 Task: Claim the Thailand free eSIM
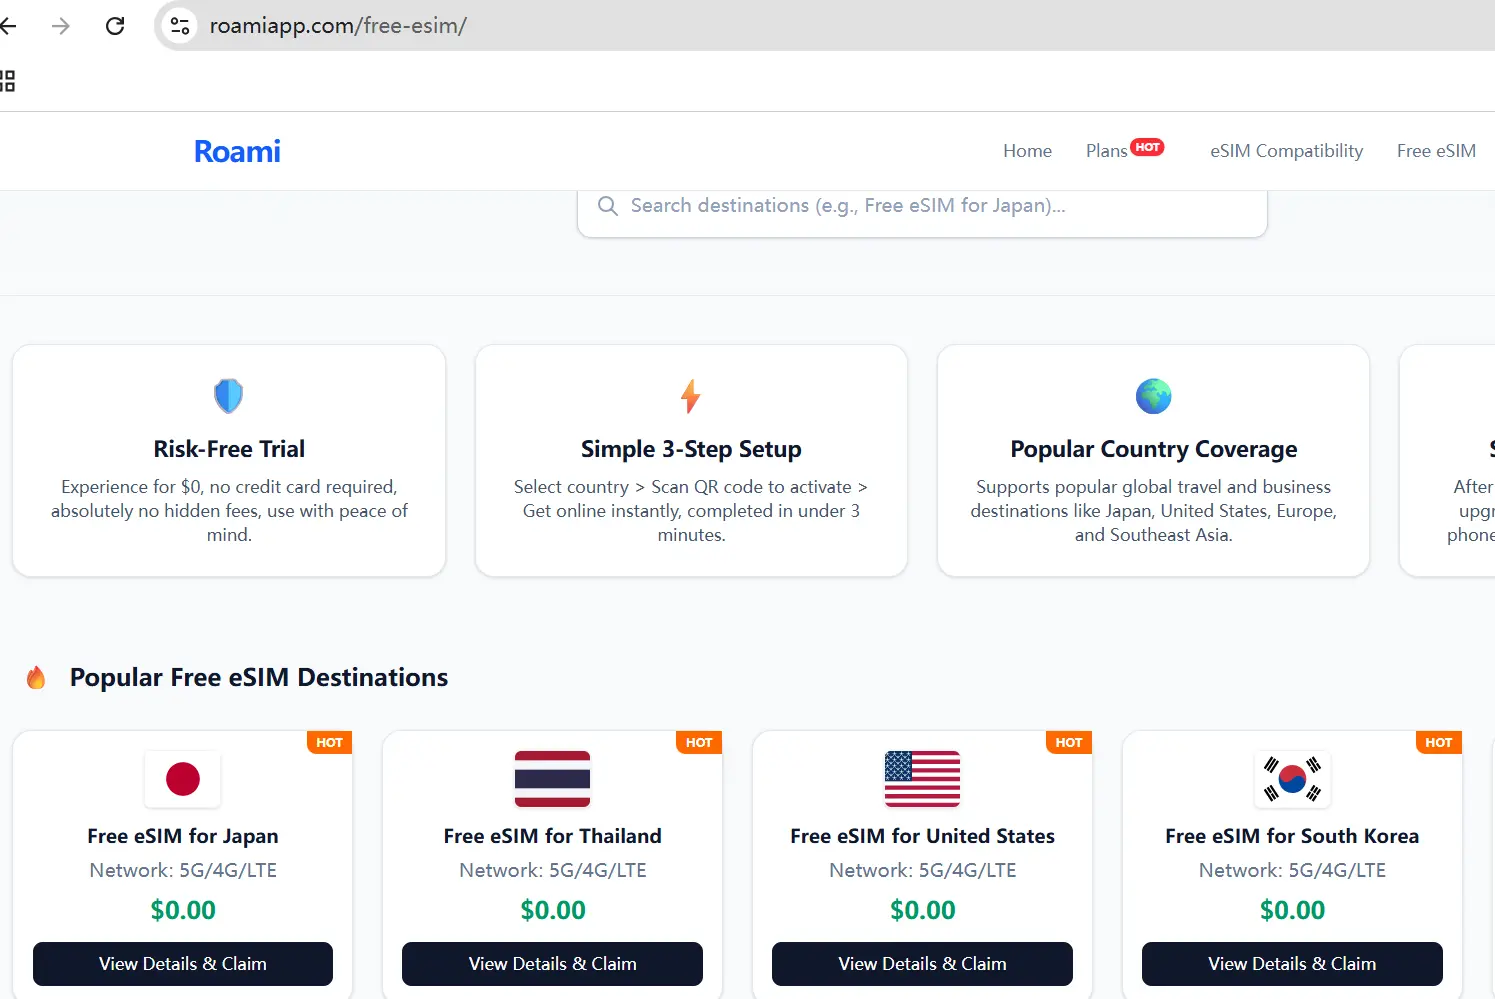point(552,964)
